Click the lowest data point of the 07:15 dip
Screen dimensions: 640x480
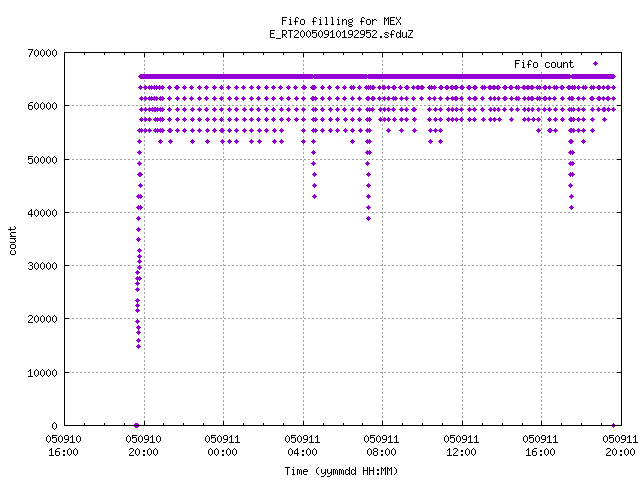pos(369,219)
